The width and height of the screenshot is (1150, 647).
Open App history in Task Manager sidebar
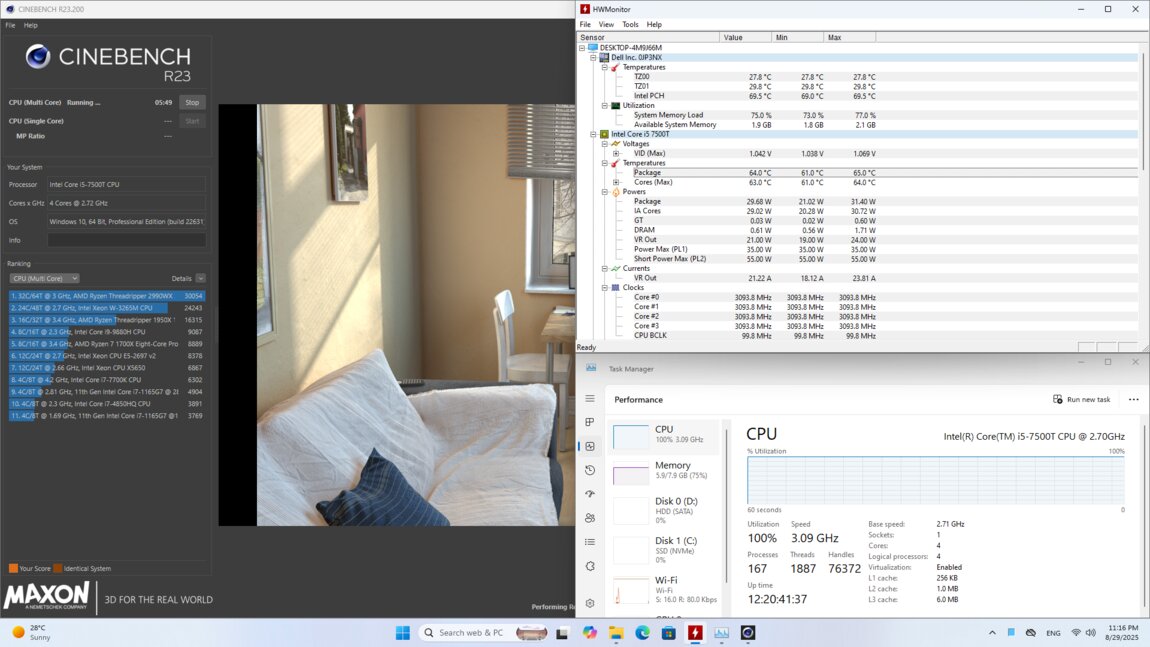point(590,470)
